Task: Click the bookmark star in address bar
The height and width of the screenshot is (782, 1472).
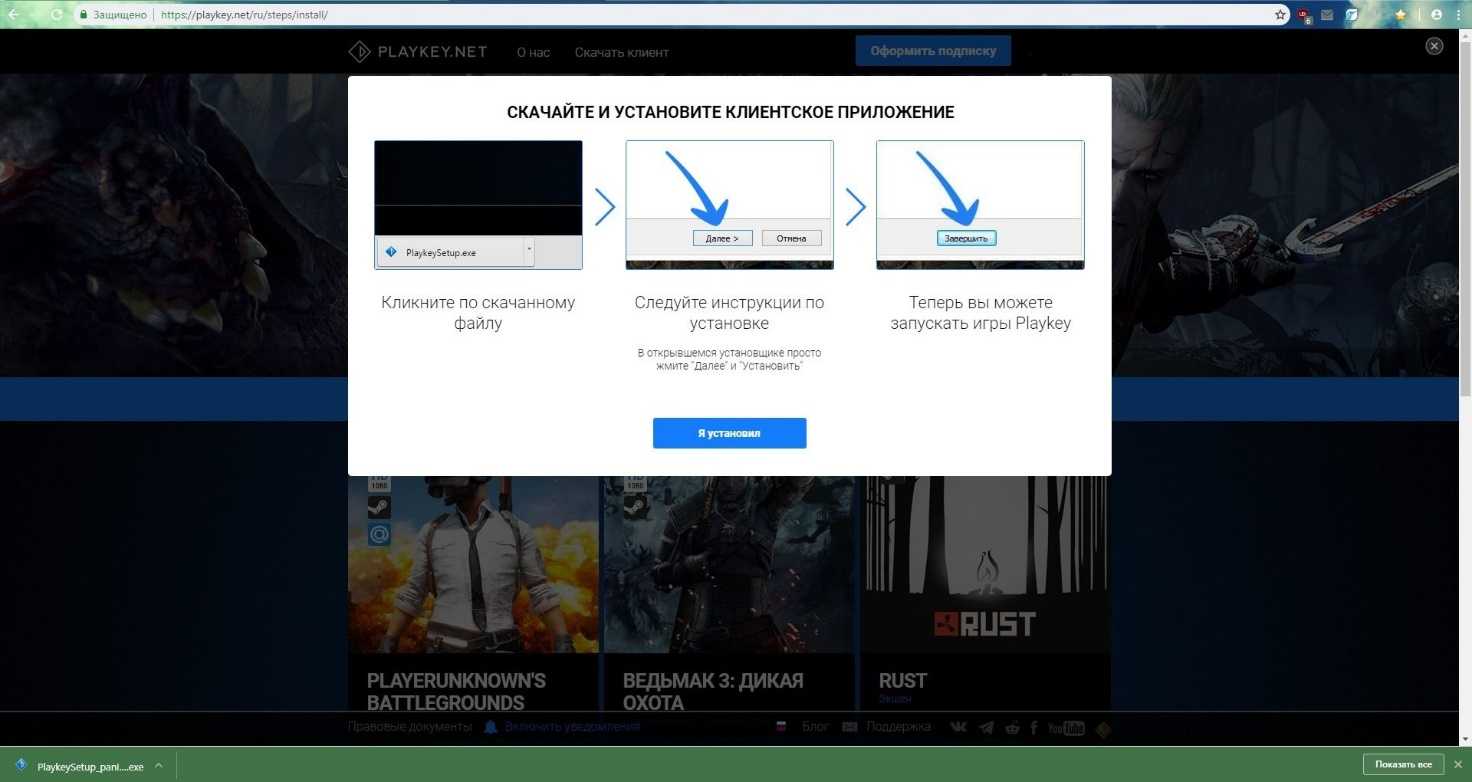Action: click(x=1280, y=15)
